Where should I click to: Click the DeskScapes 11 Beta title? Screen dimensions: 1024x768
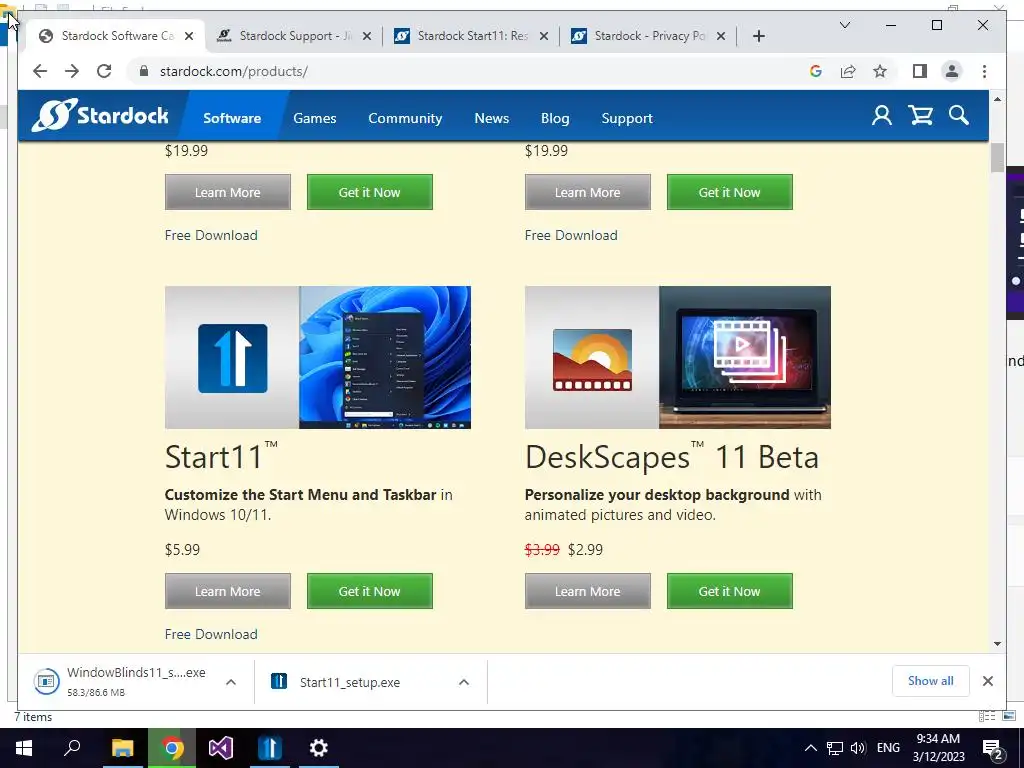671,456
